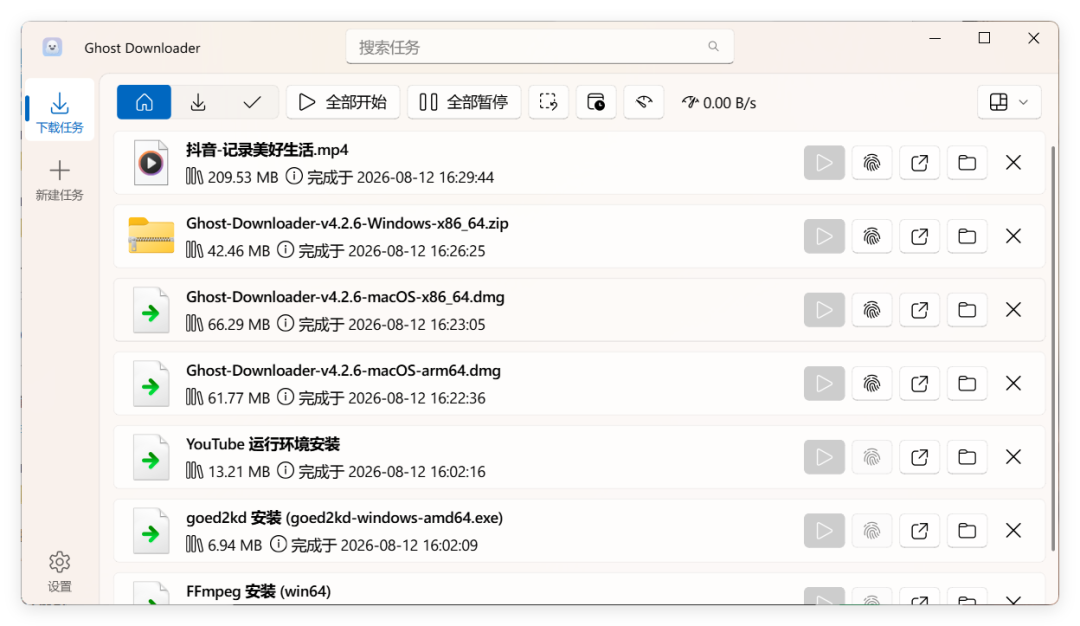Open 设置 settings from the sidebar

pyautogui.click(x=59, y=572)
